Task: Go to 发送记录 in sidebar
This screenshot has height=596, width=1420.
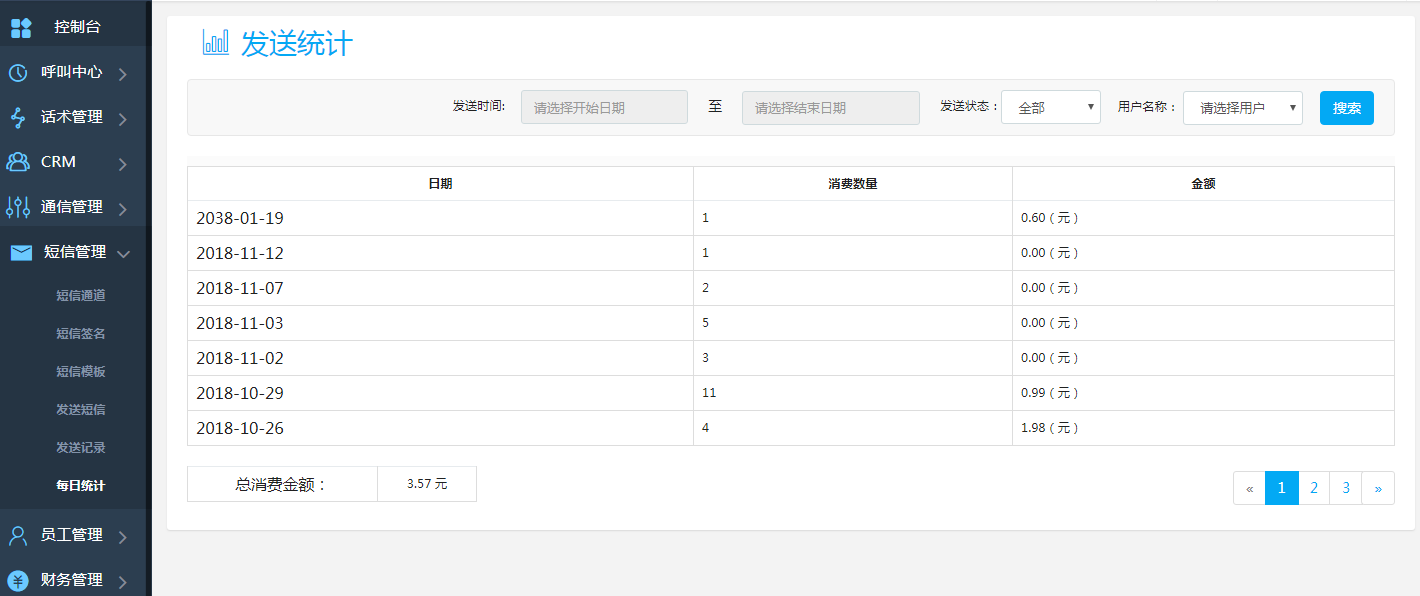Action: click(x=81, y=447)
